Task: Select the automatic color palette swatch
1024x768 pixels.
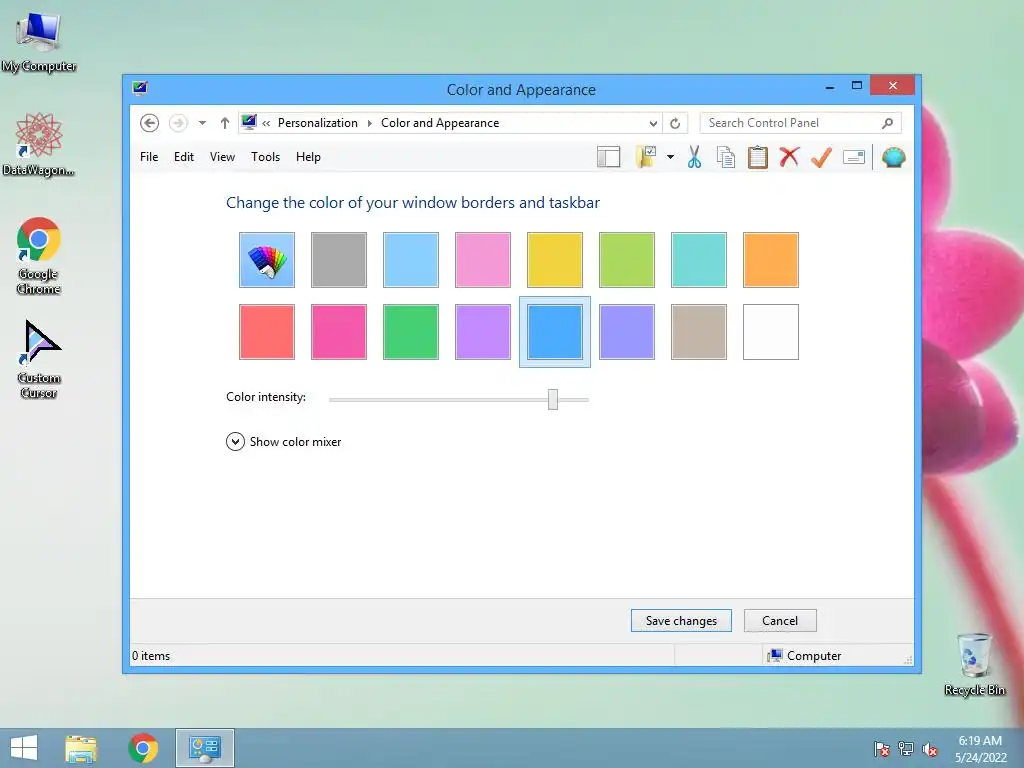Action: click(x=266, y=260)
